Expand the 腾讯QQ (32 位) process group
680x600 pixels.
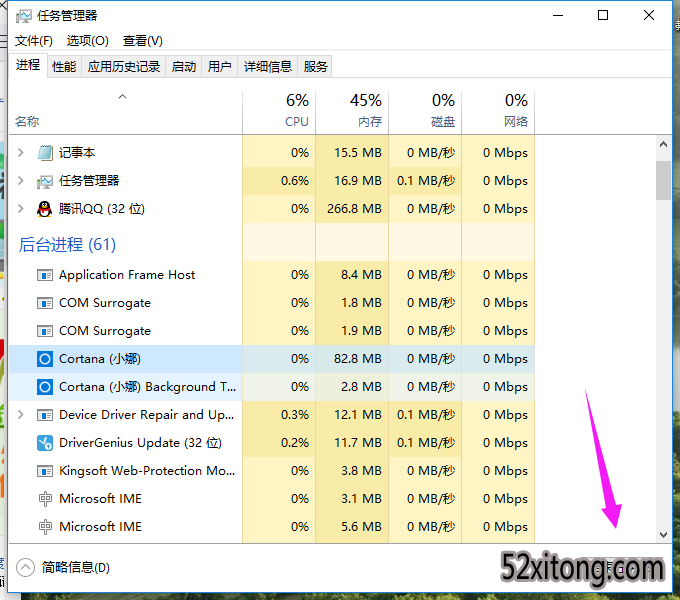(x=20, y=209)
